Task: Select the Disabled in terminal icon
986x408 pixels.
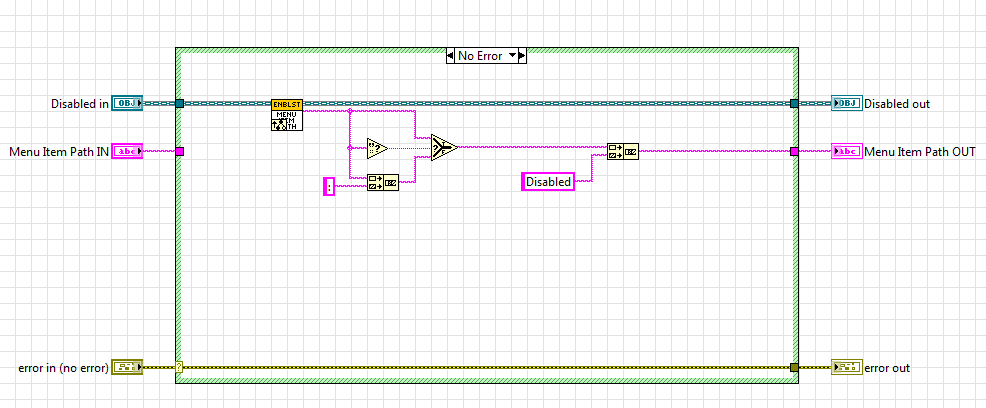Action: [x=127, y=103]
